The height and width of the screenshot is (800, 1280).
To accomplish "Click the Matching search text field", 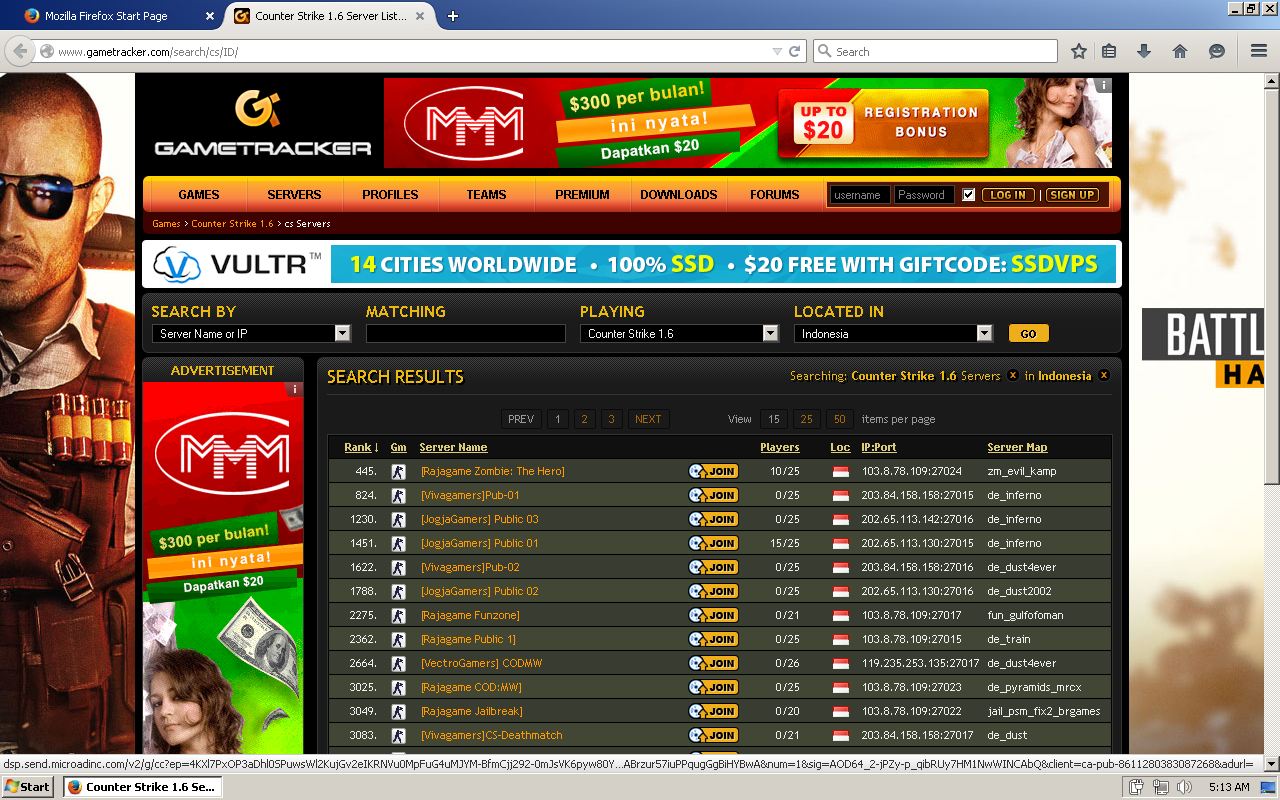I will (466, 333).
